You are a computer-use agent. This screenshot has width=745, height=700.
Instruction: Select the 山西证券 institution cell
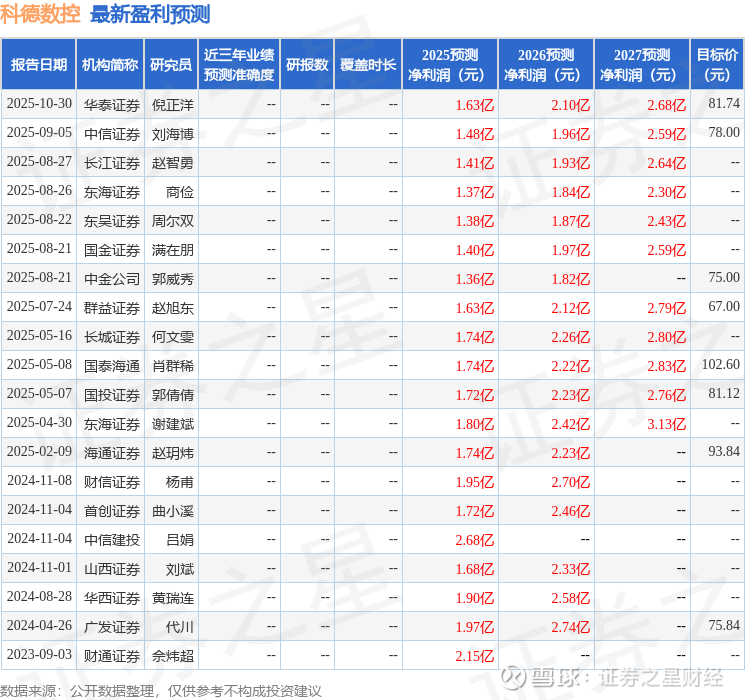tap(112, 568)
